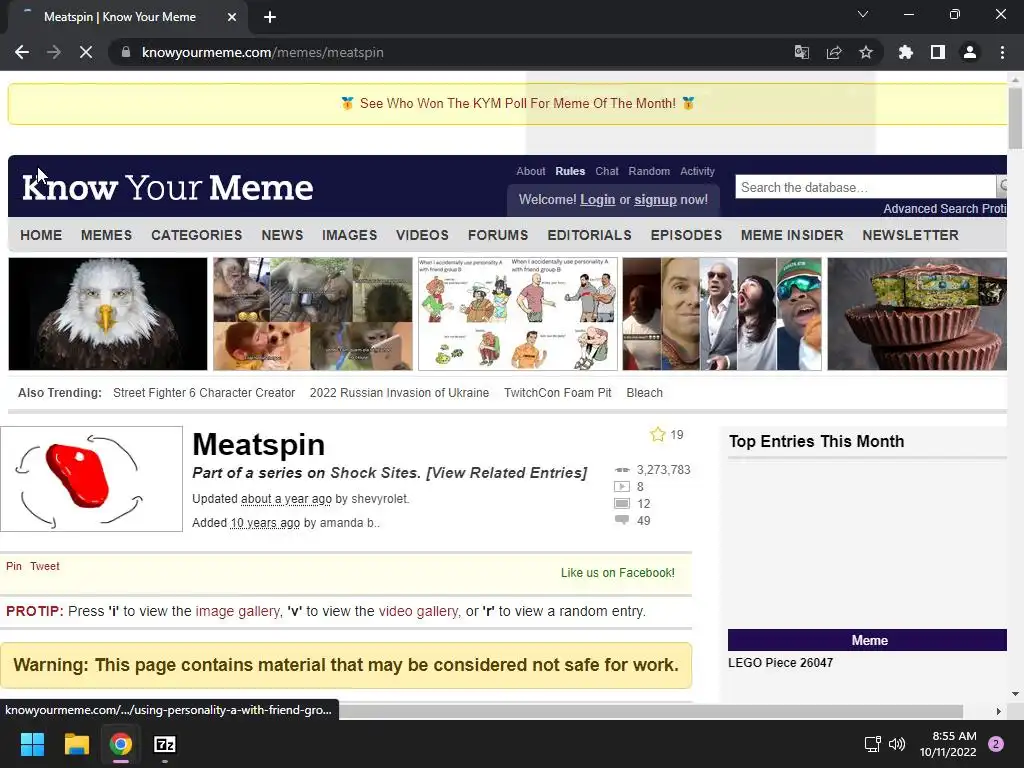This screenshot has height=768, width=1024.
Task: Click the views count icon
Action: [622, 470]
